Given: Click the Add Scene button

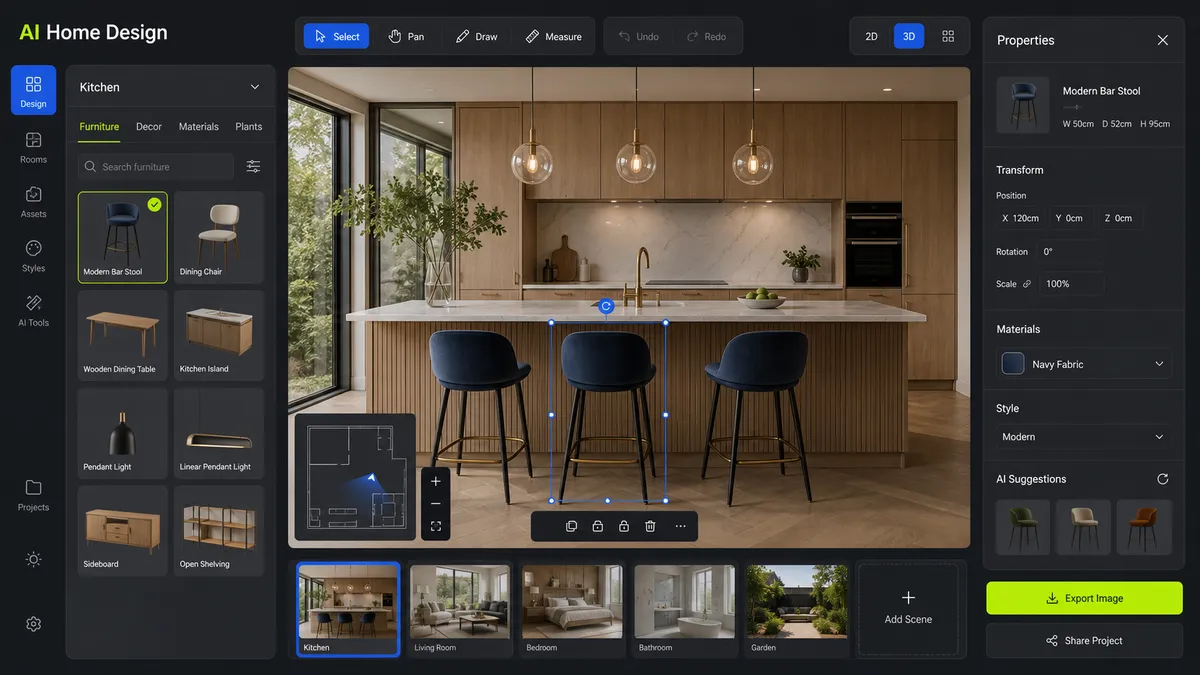Looking at the screenshot, I should tap(908, 609).
